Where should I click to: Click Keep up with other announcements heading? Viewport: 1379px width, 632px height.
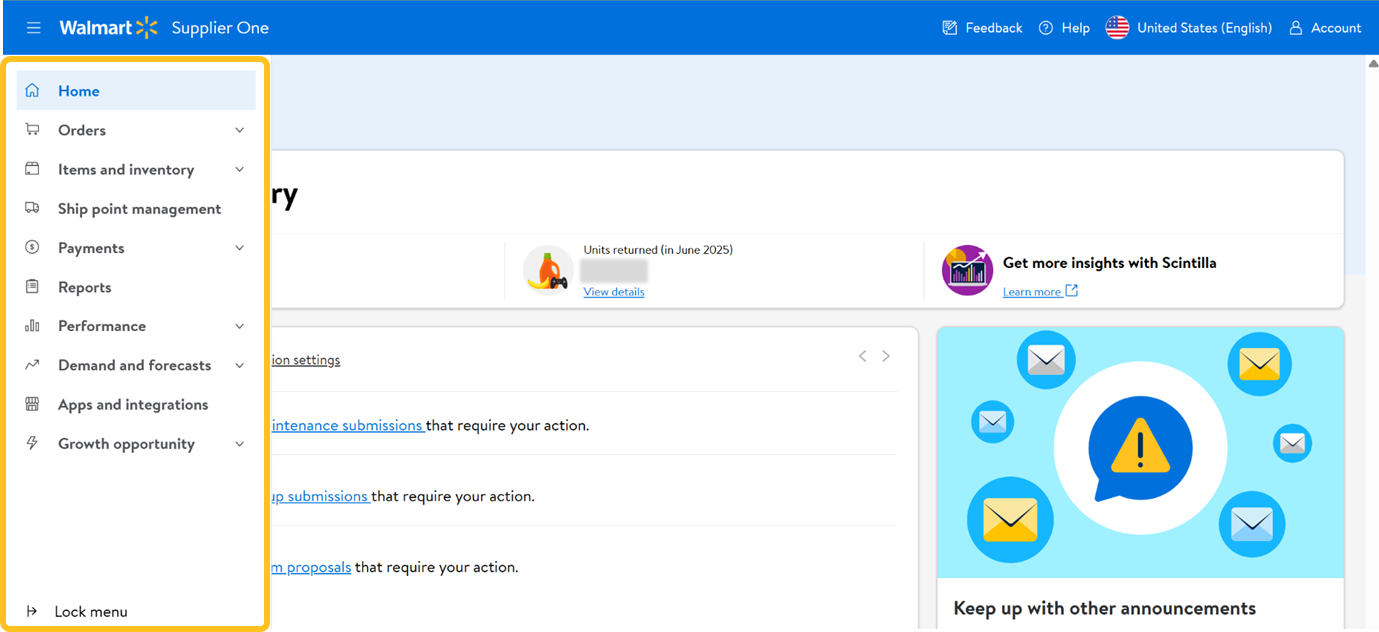coord(1105,608)
